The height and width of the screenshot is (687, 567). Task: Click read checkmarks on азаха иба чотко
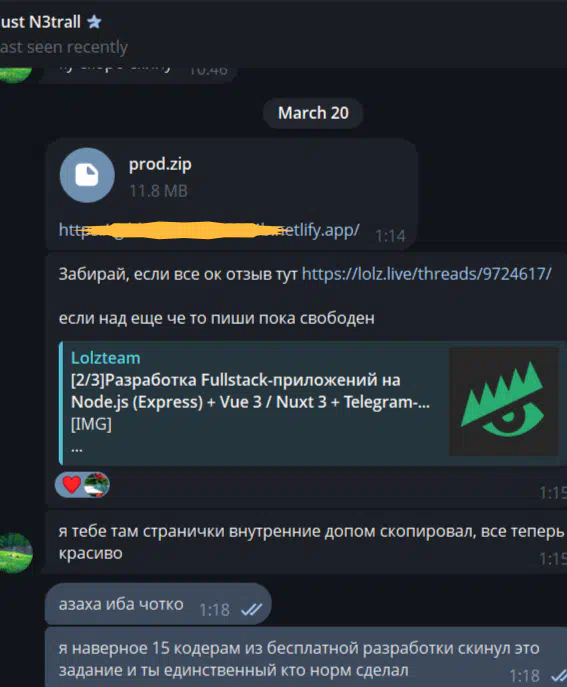[252, 609]
